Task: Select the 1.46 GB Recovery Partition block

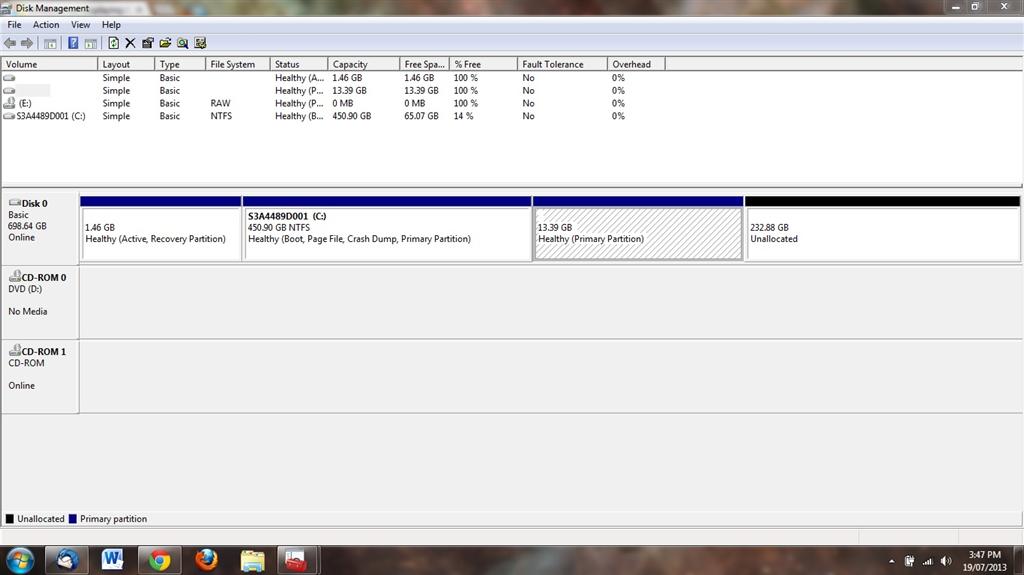Action: (x=161, y=229)
